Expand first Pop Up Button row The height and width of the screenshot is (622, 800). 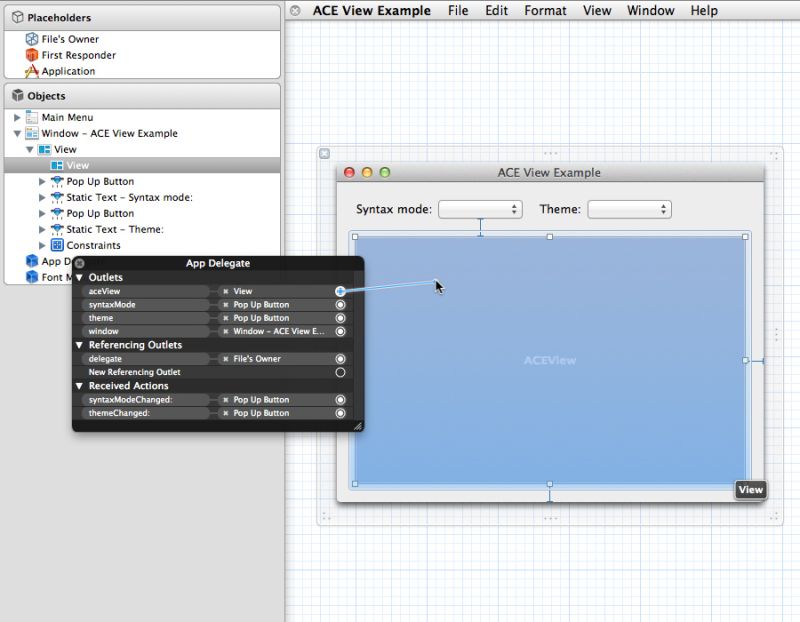42,181
